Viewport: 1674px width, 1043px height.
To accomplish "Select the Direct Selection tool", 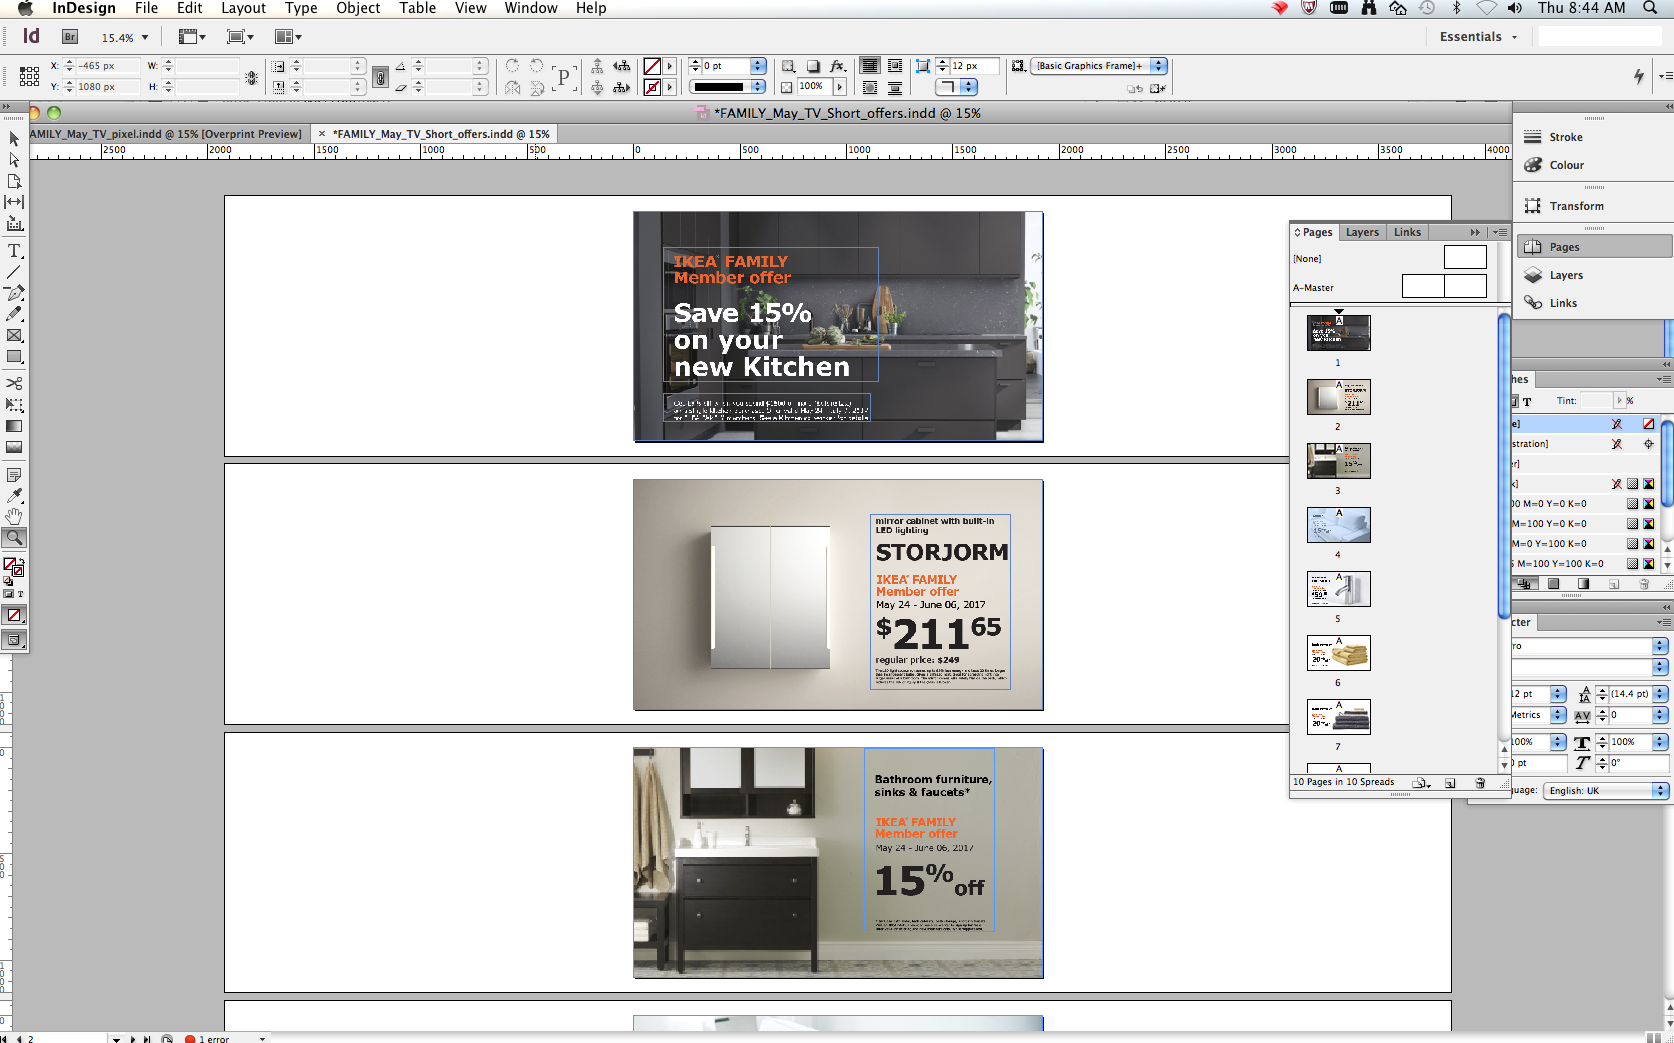I will (14, 160).
